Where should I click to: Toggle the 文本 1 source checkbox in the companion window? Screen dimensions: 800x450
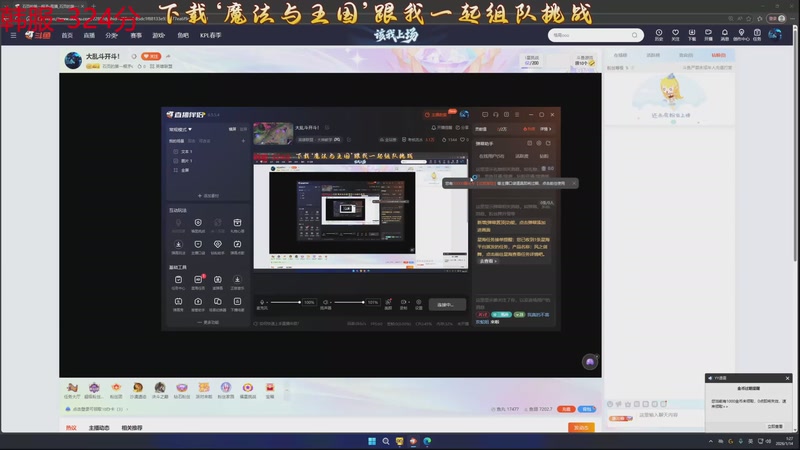pos(176,152)
